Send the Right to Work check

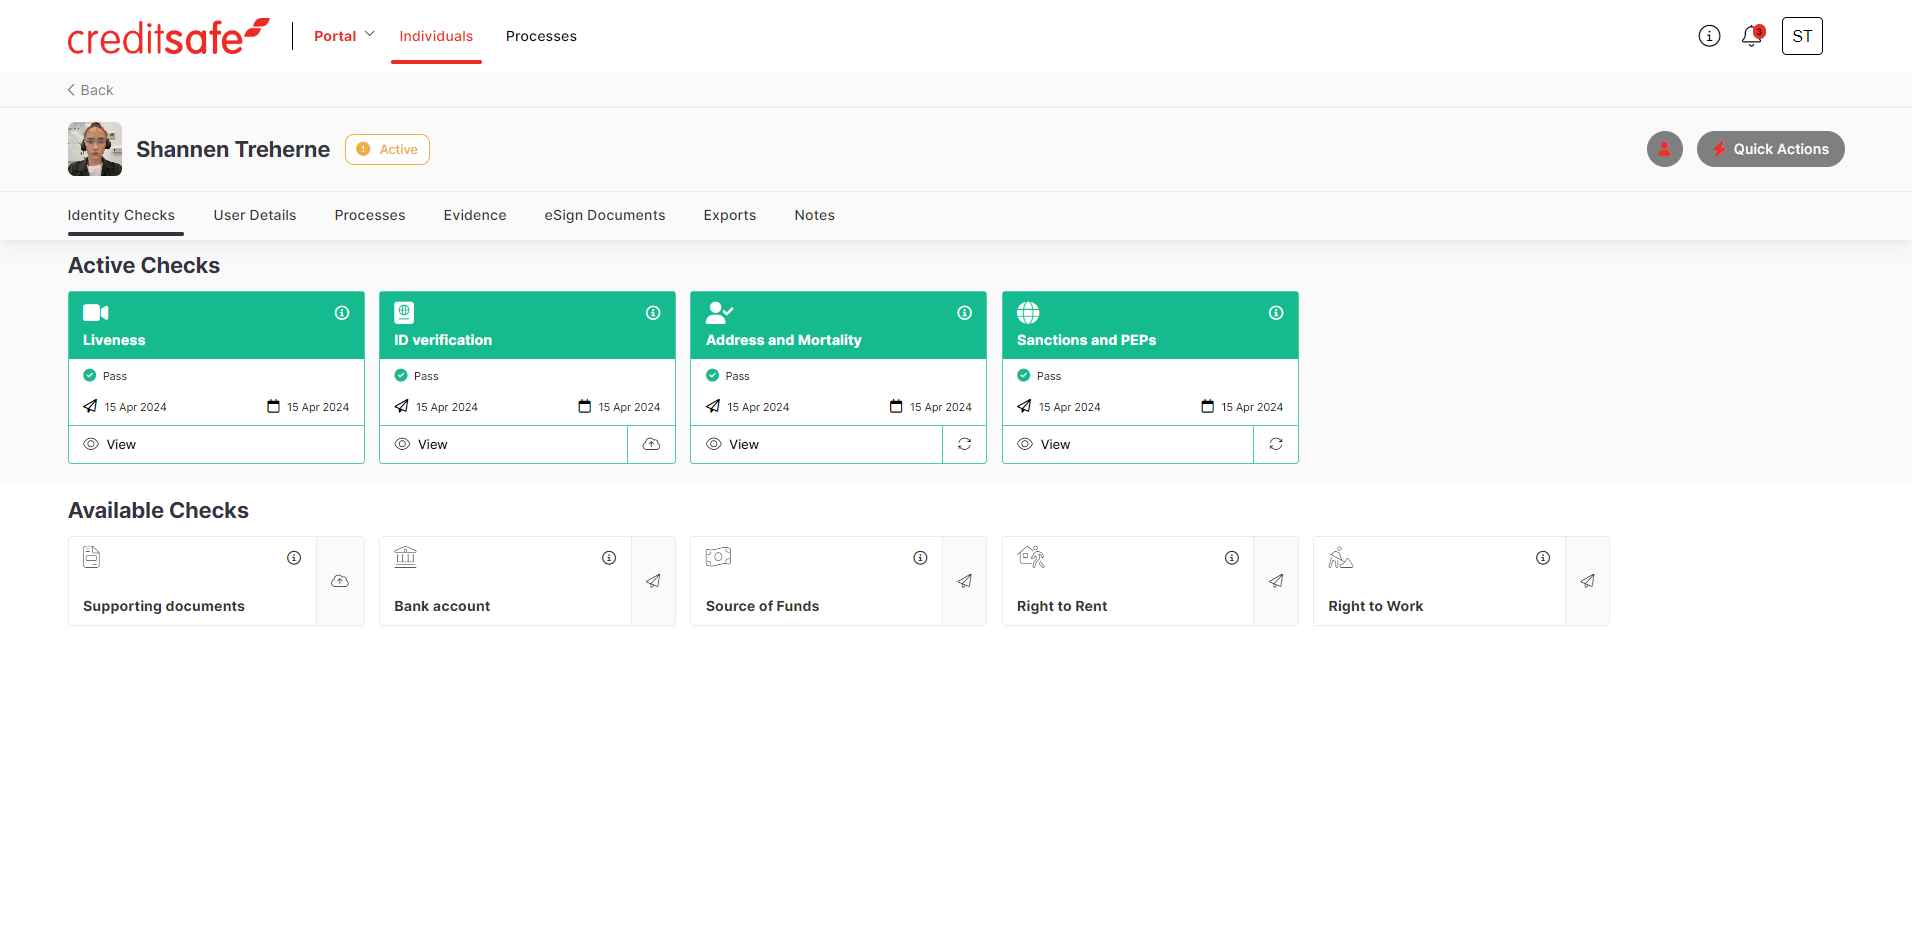coord(1587,581)
